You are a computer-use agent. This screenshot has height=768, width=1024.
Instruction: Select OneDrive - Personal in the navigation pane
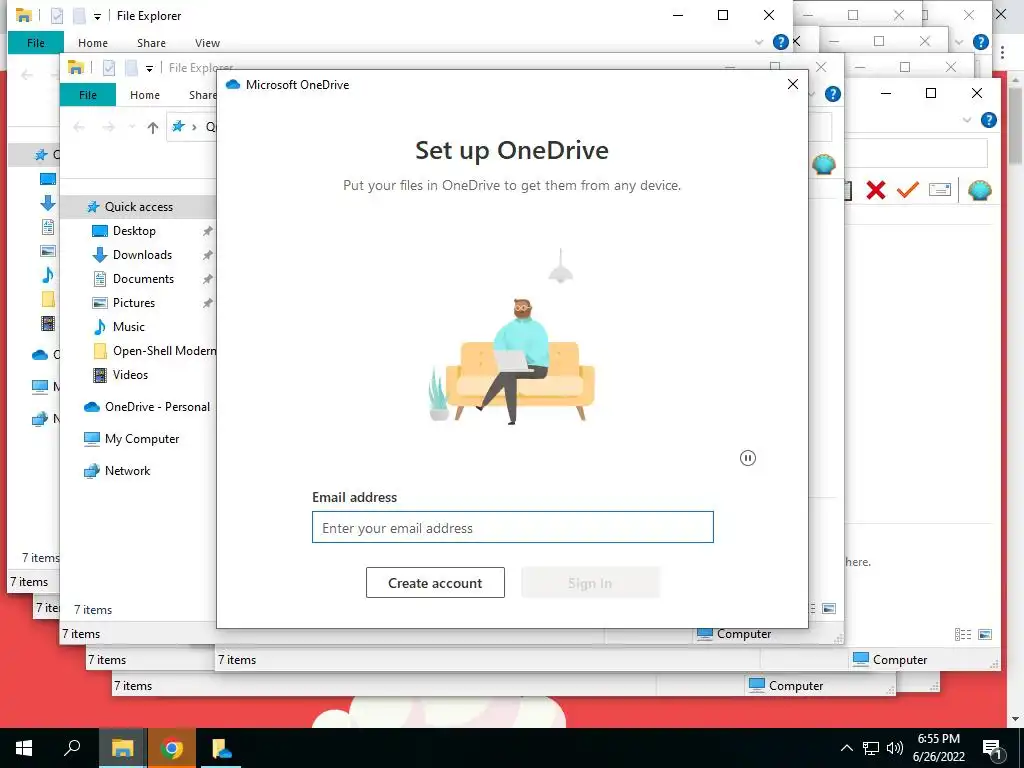click(x=157, y=407)
